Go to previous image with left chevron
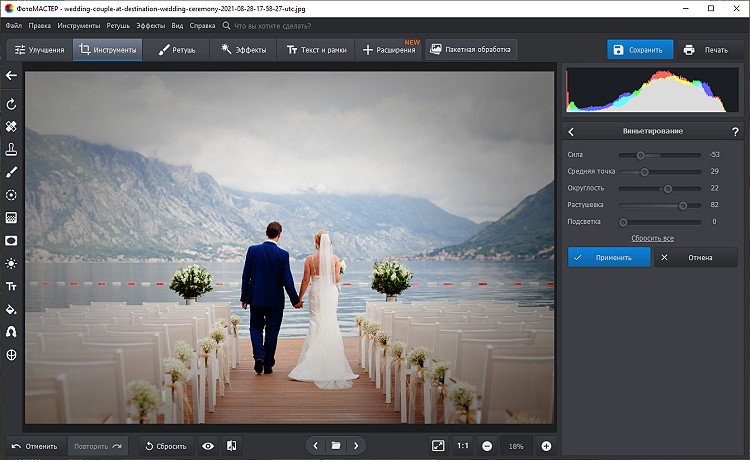 pos(316,445)
